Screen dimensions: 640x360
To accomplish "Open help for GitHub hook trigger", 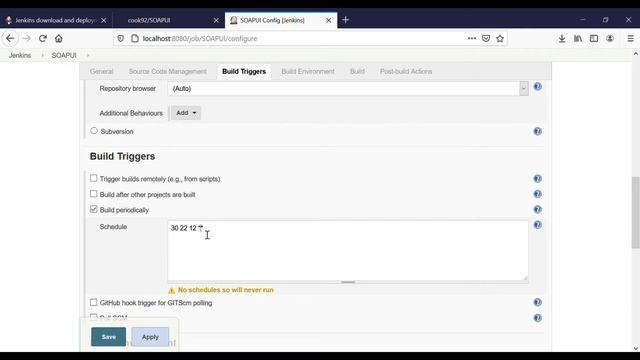I will coord(538,302).
